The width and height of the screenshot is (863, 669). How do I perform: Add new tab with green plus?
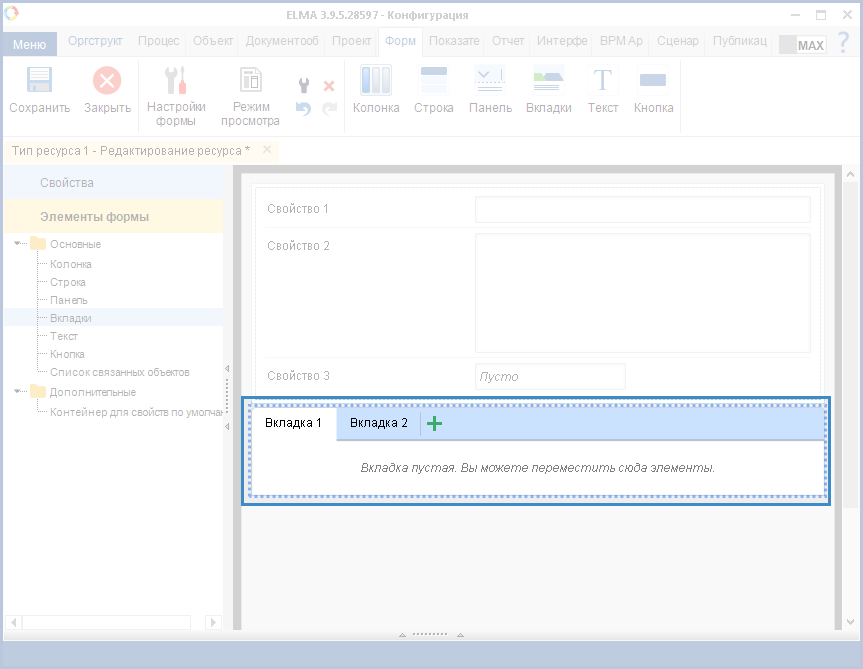coord(434,423)
